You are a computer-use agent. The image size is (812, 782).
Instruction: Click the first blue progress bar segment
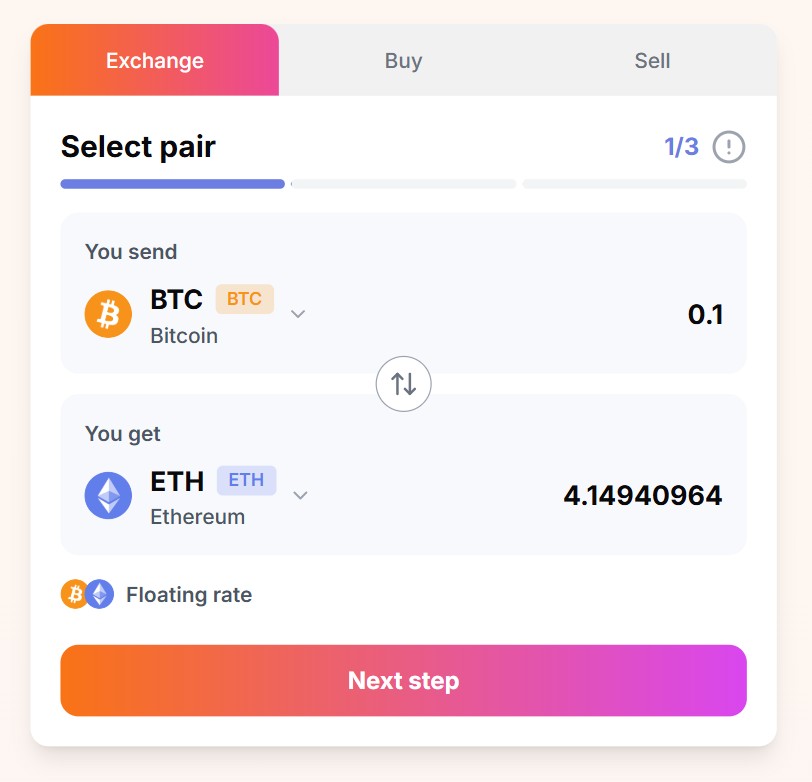tap(172, 184)
